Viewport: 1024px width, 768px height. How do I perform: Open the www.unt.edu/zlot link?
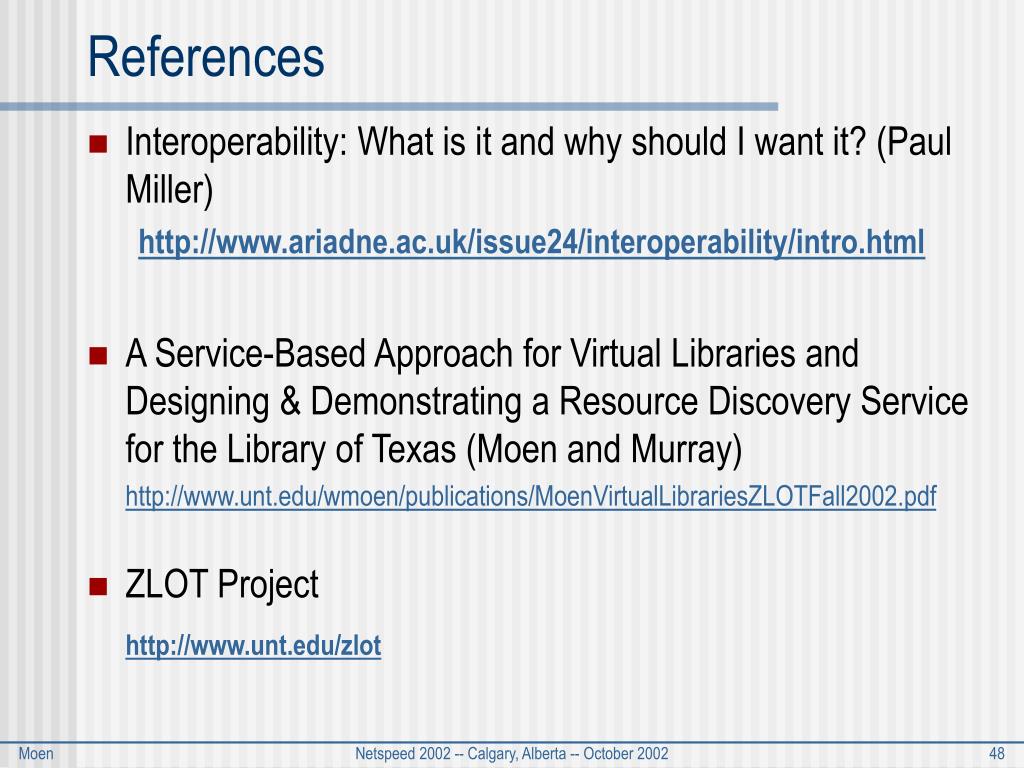[x=253, y=646]
